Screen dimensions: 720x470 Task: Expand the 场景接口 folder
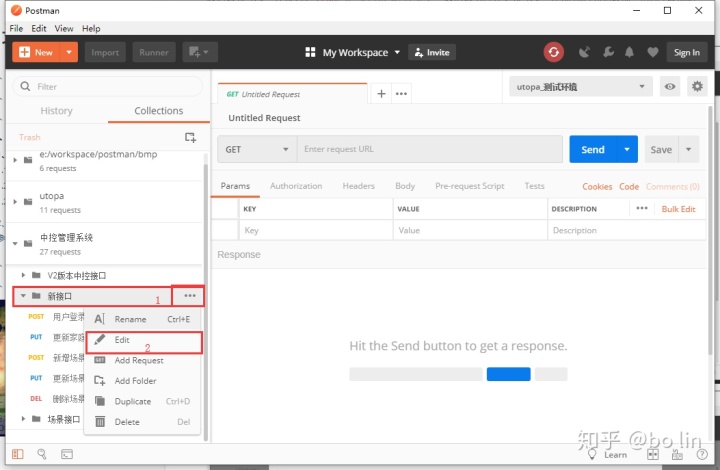[x=23, y=419]
